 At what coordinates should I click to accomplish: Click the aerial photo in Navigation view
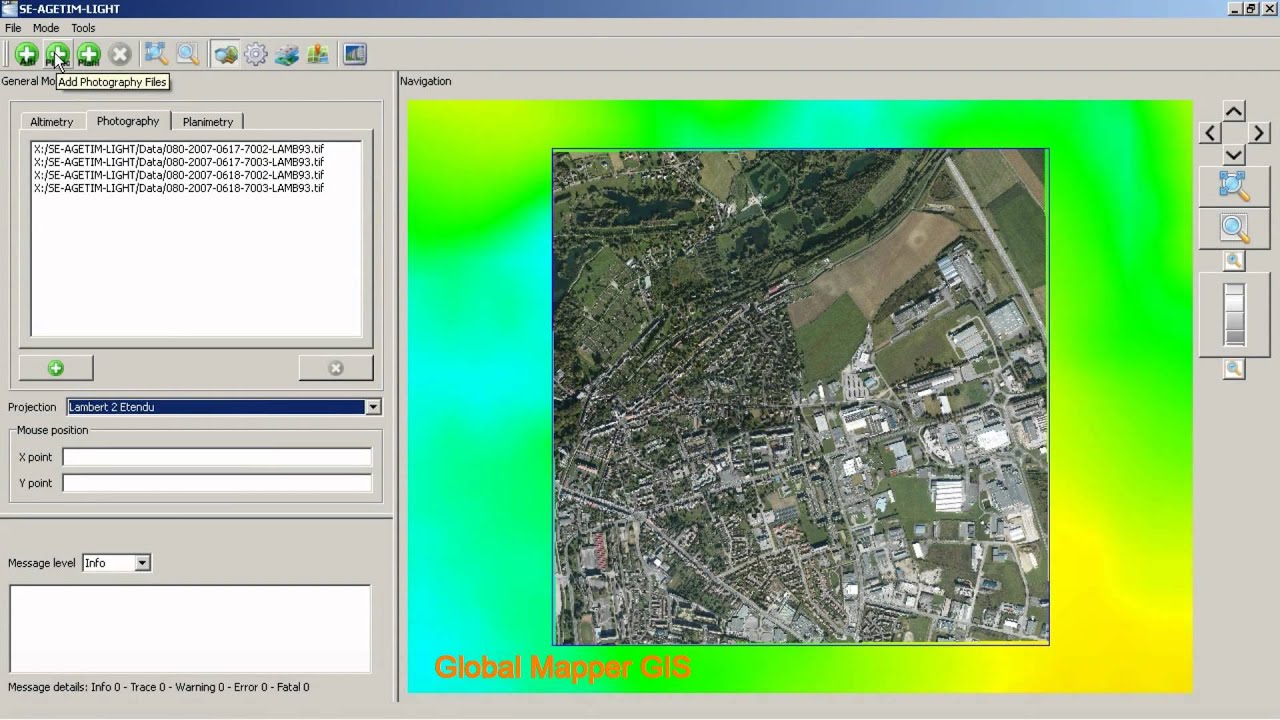800,397
